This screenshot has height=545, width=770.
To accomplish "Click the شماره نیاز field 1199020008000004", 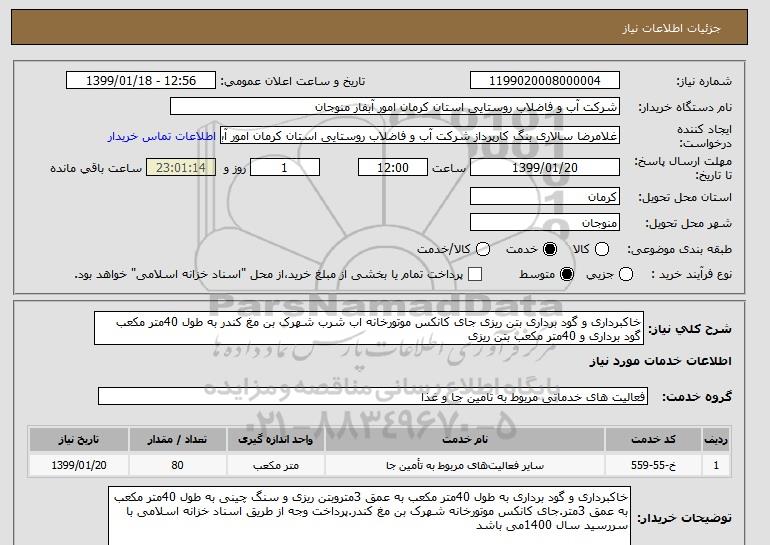I will (x=545, y=81).
